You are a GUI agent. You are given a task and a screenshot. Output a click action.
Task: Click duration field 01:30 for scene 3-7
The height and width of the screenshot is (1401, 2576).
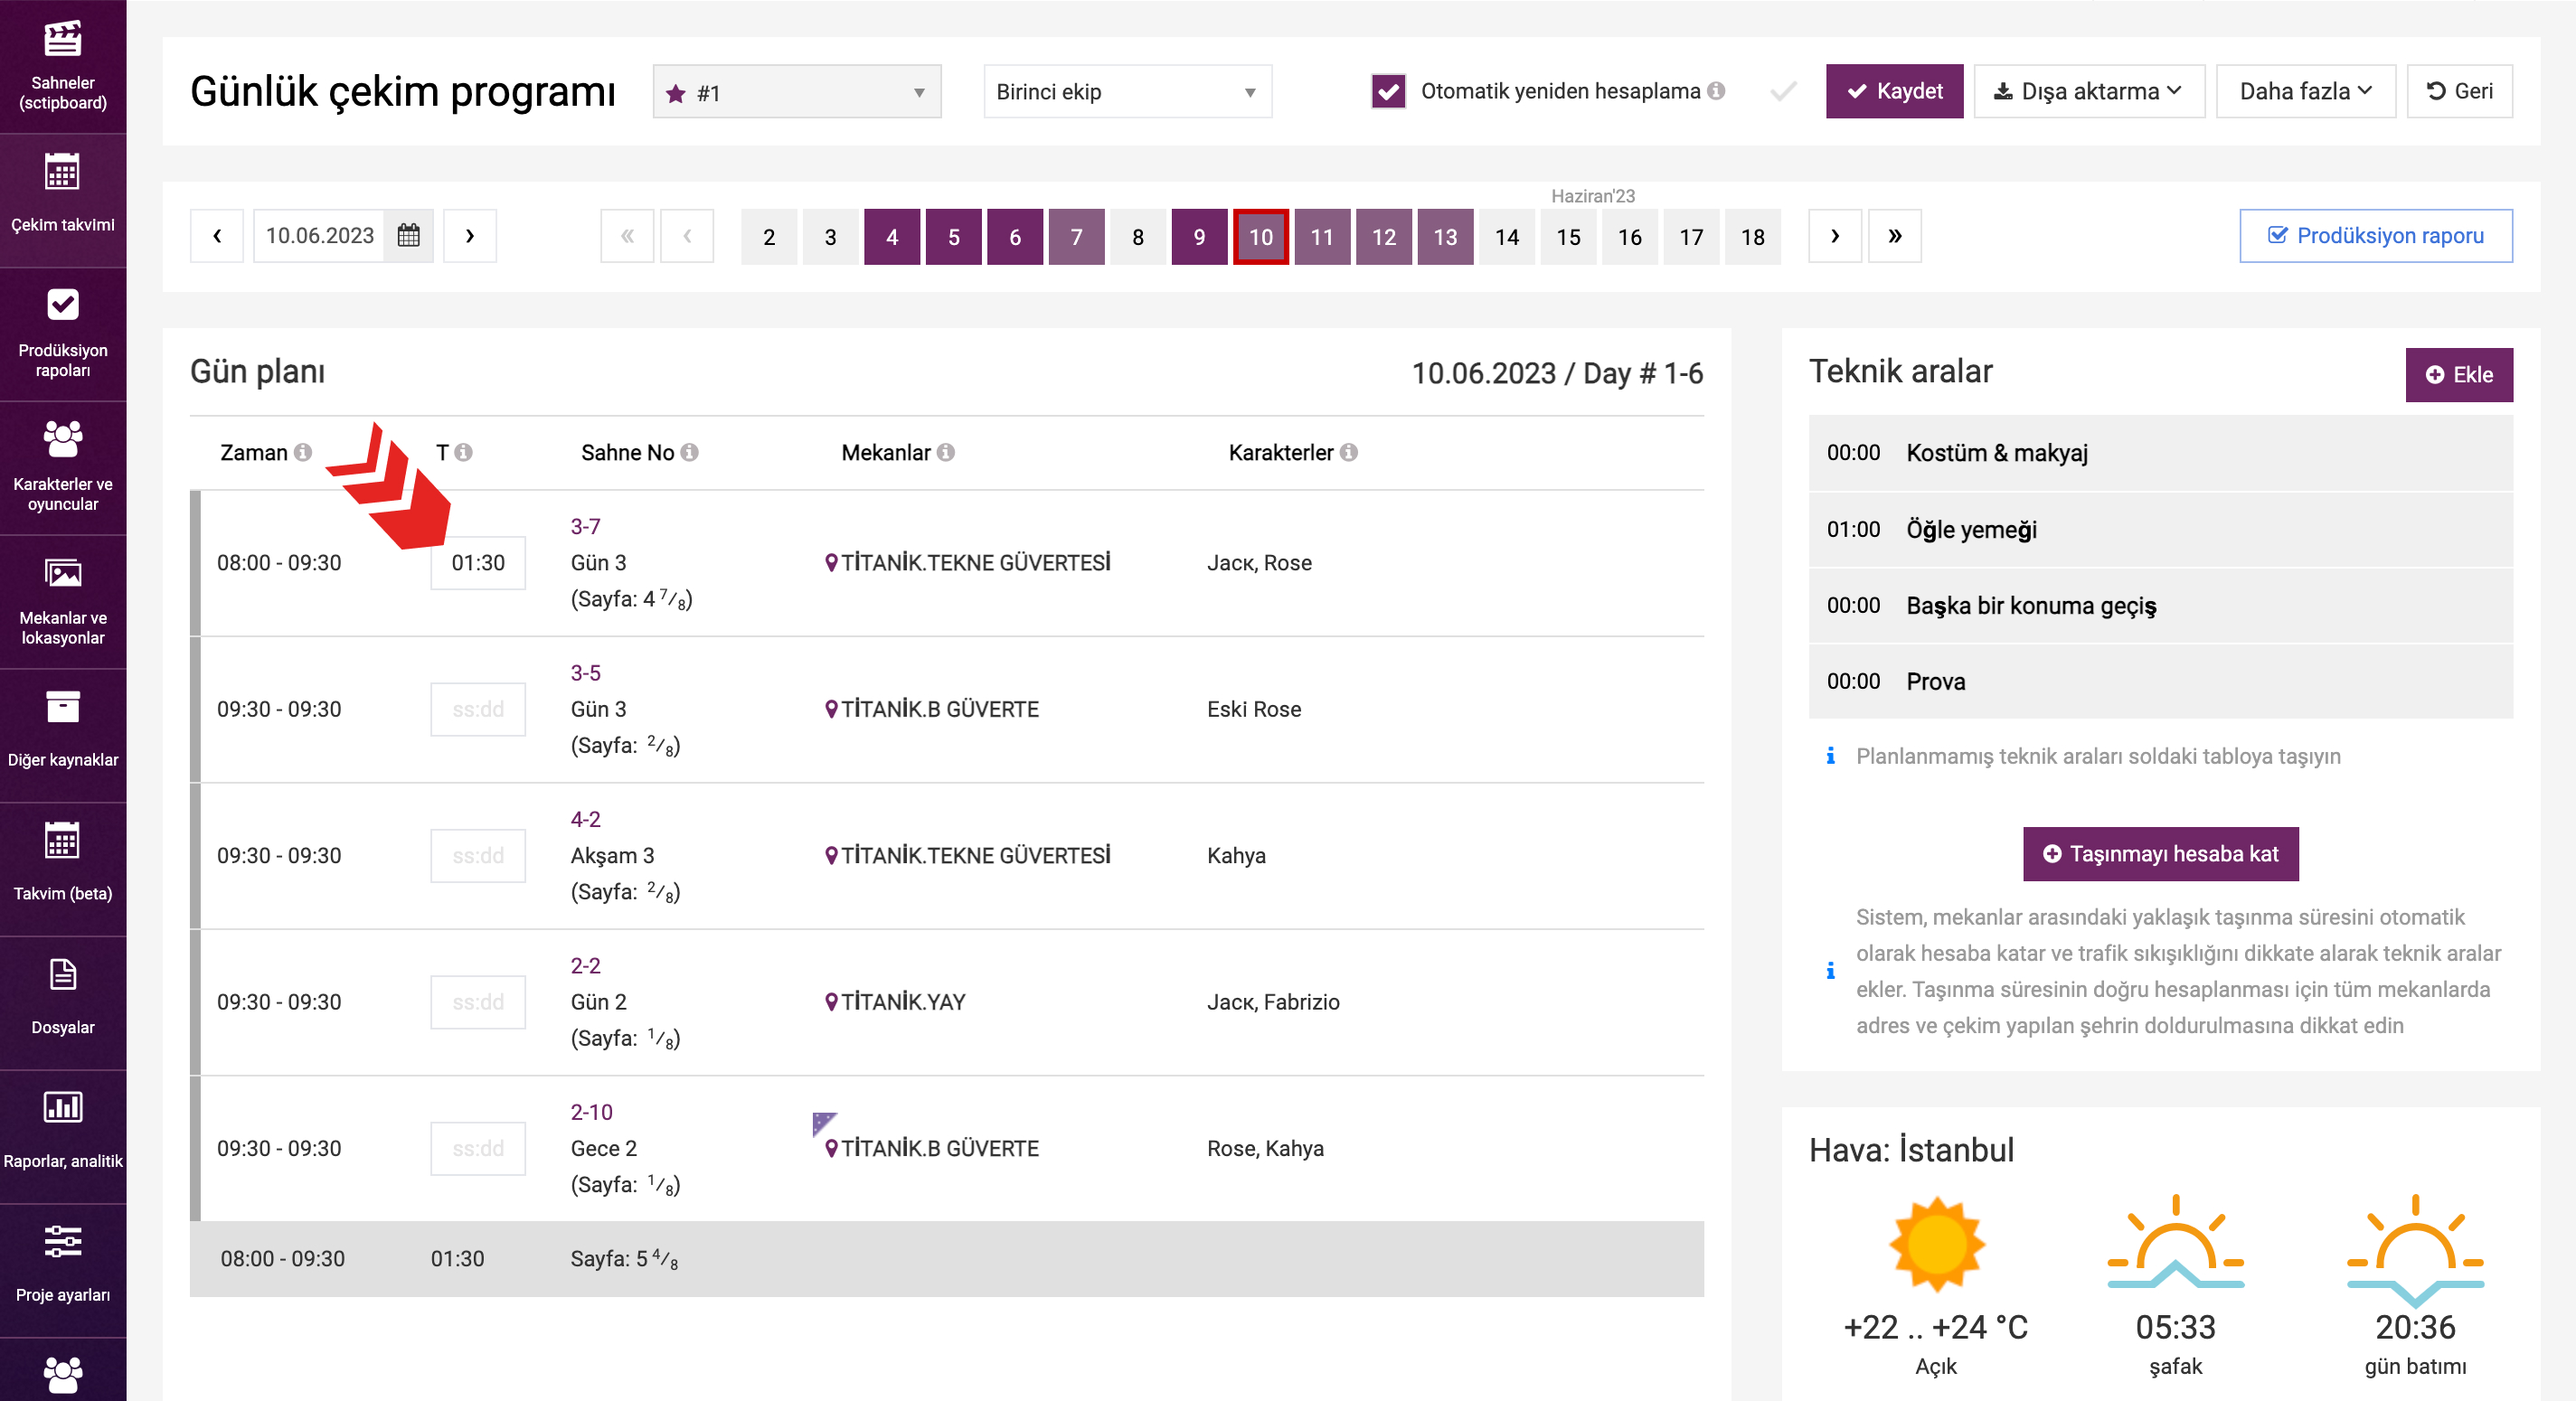click(x=478, y=563)
